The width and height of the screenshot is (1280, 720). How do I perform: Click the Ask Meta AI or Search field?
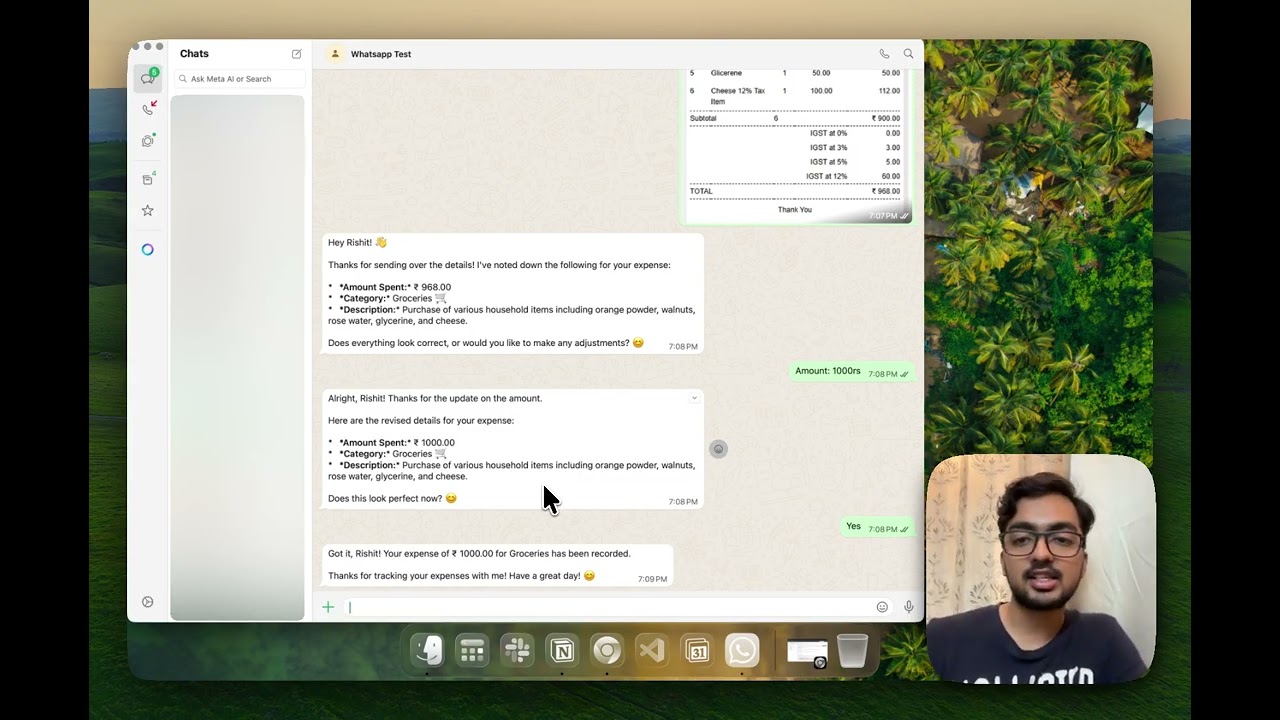pos(238,79)
